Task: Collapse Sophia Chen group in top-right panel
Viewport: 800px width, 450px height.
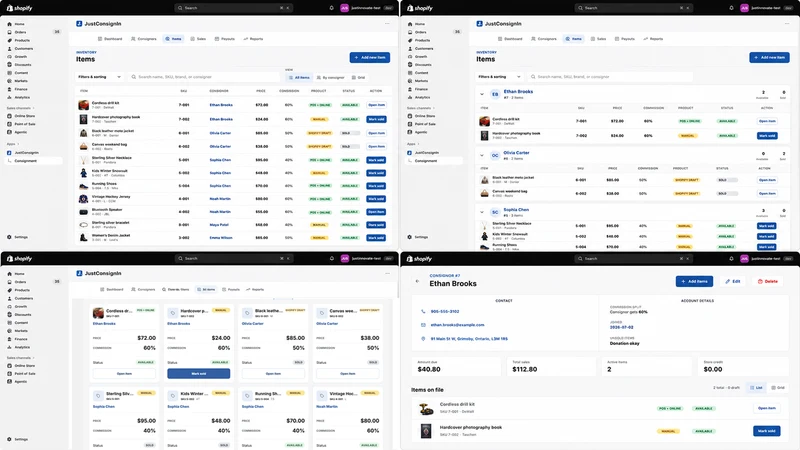Action: 482,212
